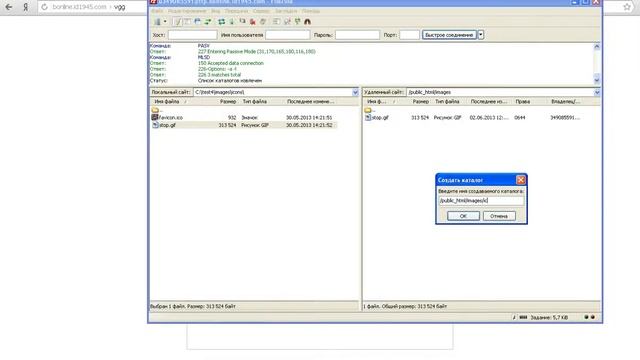
Task: Click the remote site /public_html/images path field
Action: (500, 92)
